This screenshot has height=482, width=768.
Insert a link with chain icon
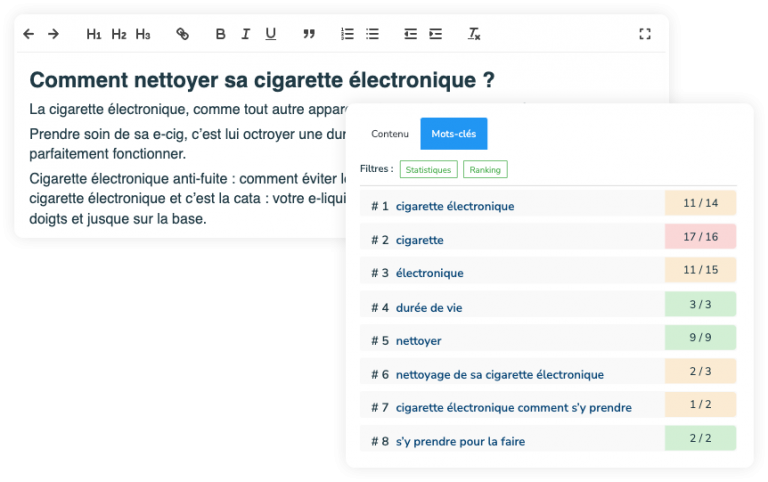coord(182,34)
